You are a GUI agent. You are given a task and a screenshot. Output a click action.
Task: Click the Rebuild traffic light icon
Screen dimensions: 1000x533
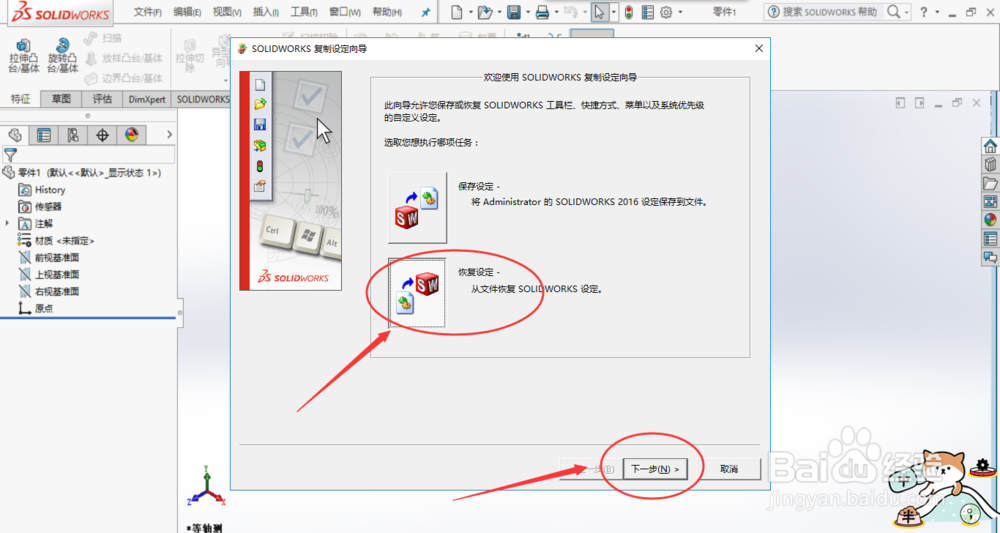click(x=629, y=12)
